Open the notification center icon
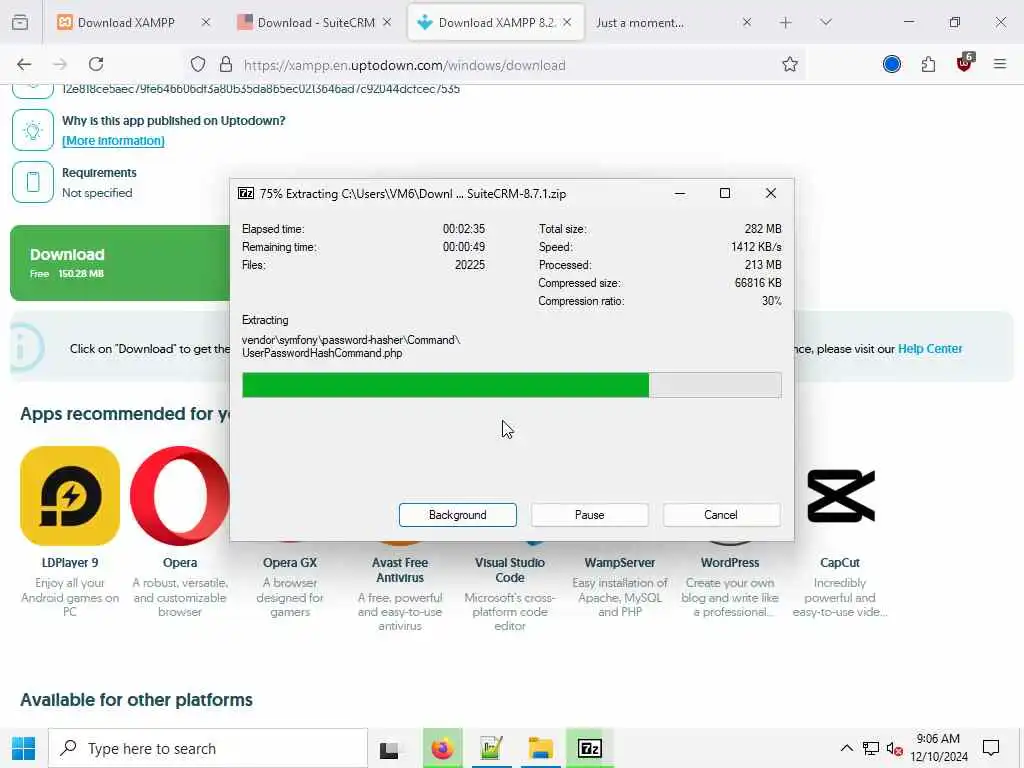The width and height of the screenshot is (1024, 768). (991, 748)
